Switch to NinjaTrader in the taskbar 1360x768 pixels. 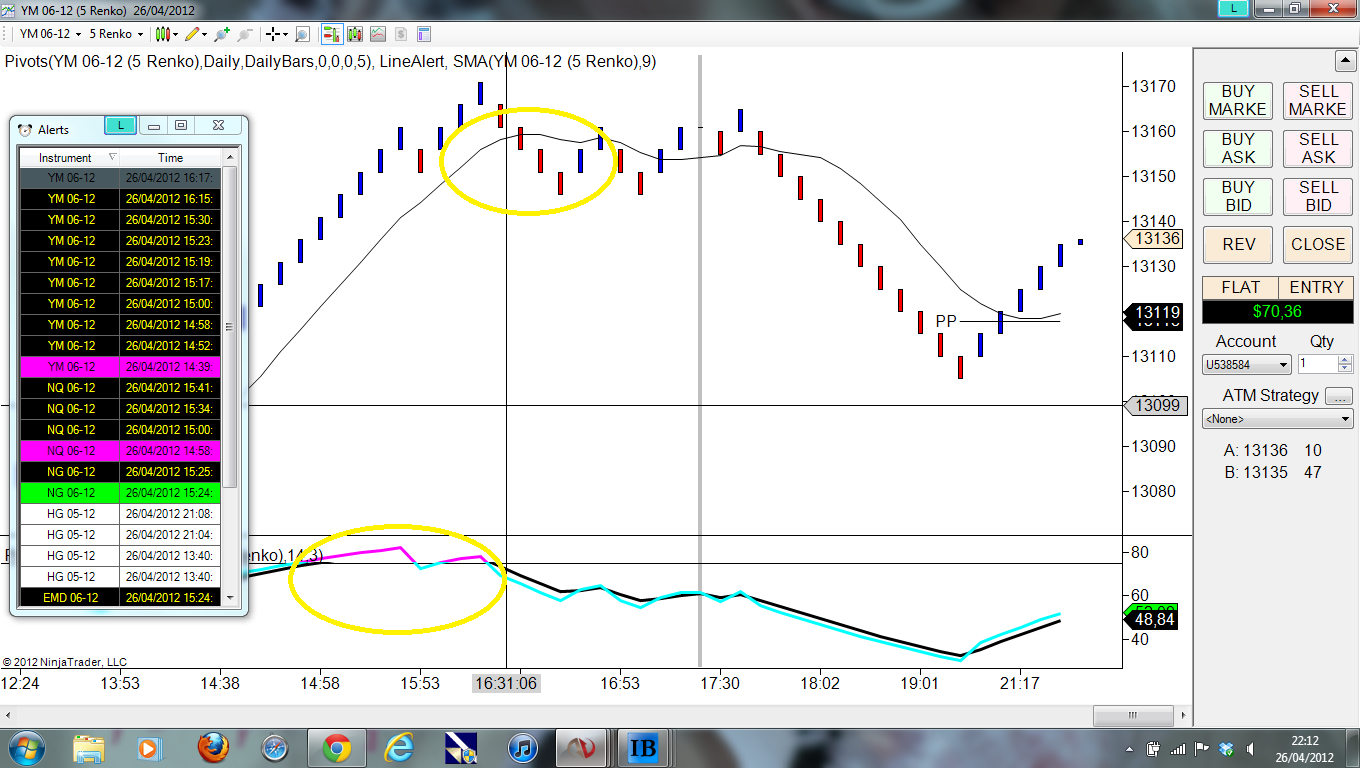tap(579, 748)
